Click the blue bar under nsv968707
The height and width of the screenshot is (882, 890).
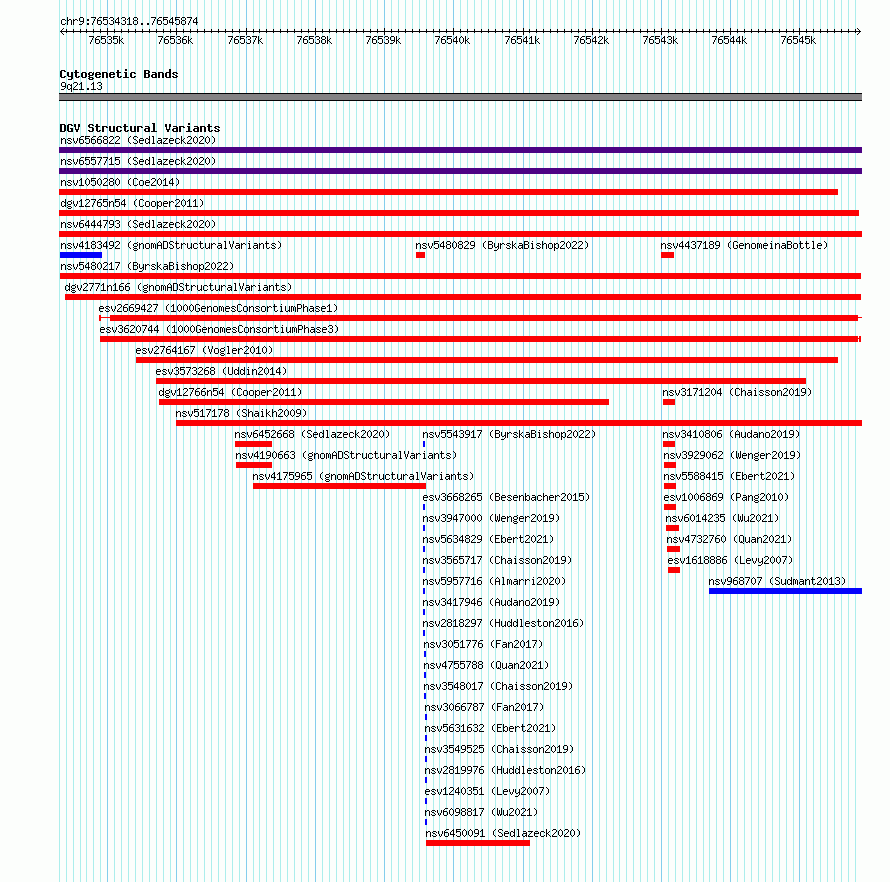click(786, 591)
